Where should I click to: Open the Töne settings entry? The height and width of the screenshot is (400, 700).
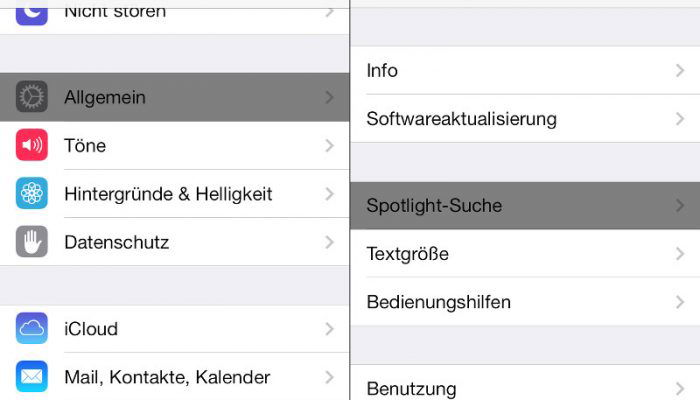click(175, 145)
